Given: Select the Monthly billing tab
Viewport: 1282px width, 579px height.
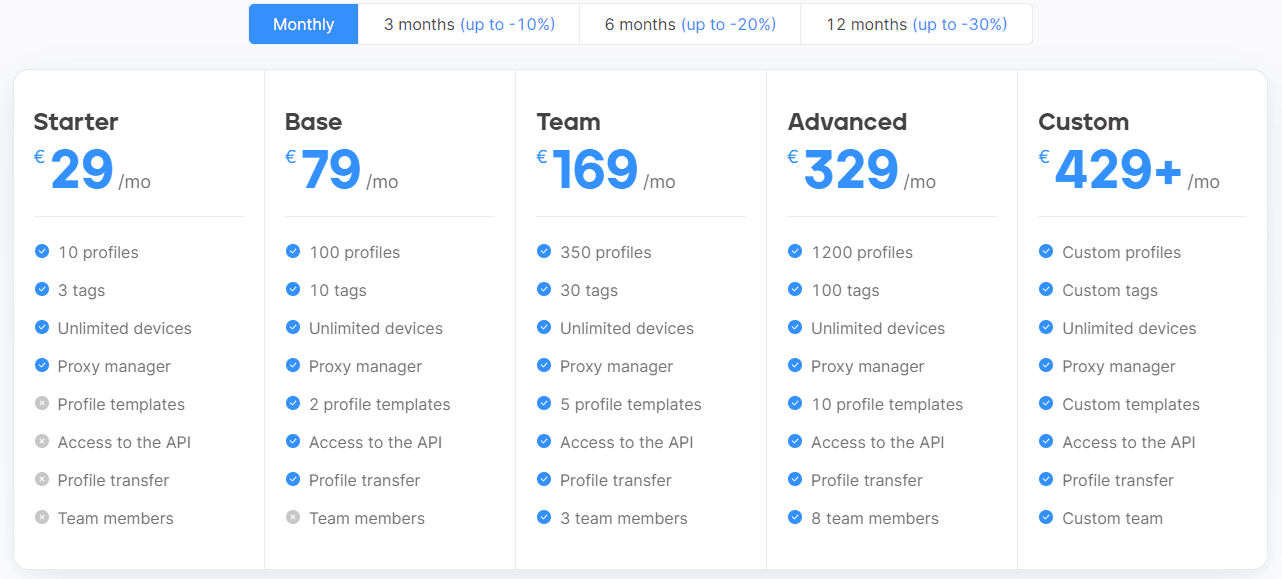Looking at the screenshot, I should point(303,24).
